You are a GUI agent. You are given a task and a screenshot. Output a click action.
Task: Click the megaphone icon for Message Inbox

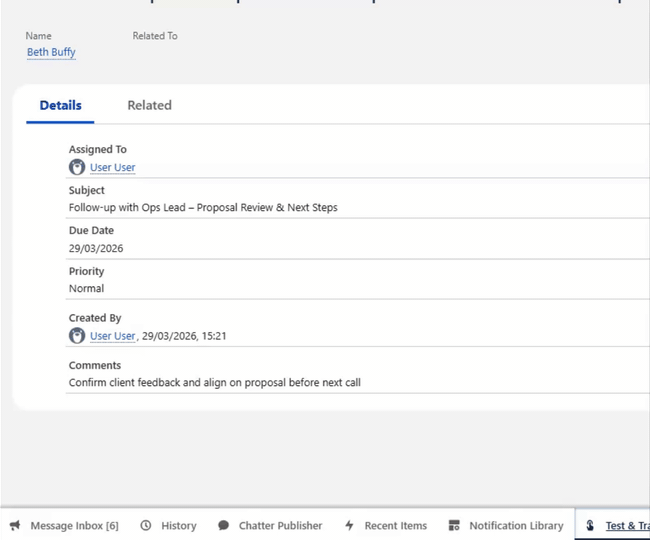click(x=15, y=525)
